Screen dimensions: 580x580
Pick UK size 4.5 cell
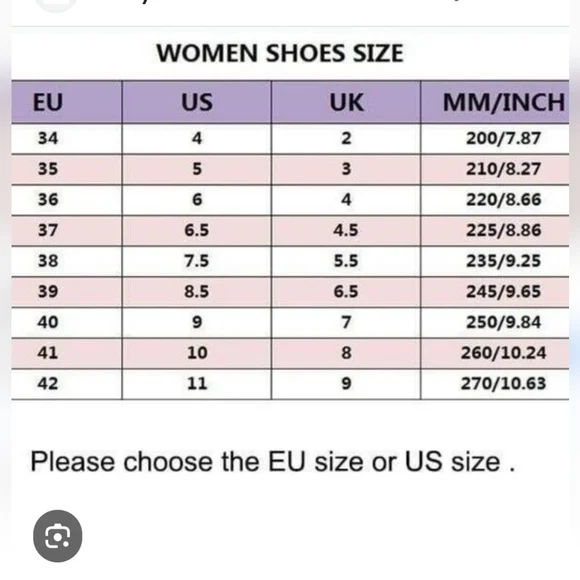(x=346, y=231)
